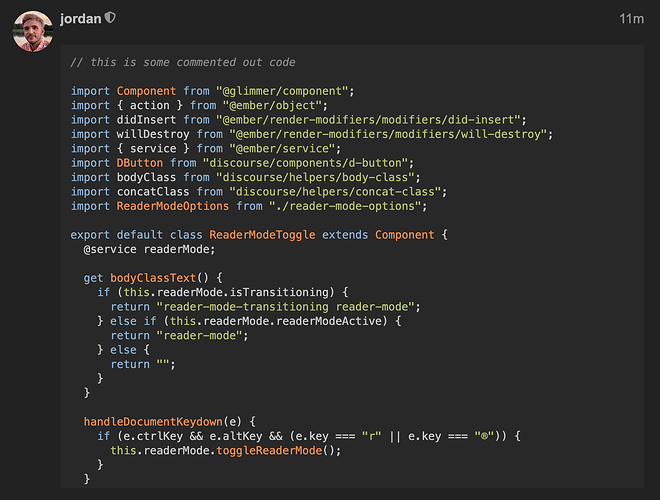Click the return ""; line
The width and height of the screenshot is (660, 500).
143,364
